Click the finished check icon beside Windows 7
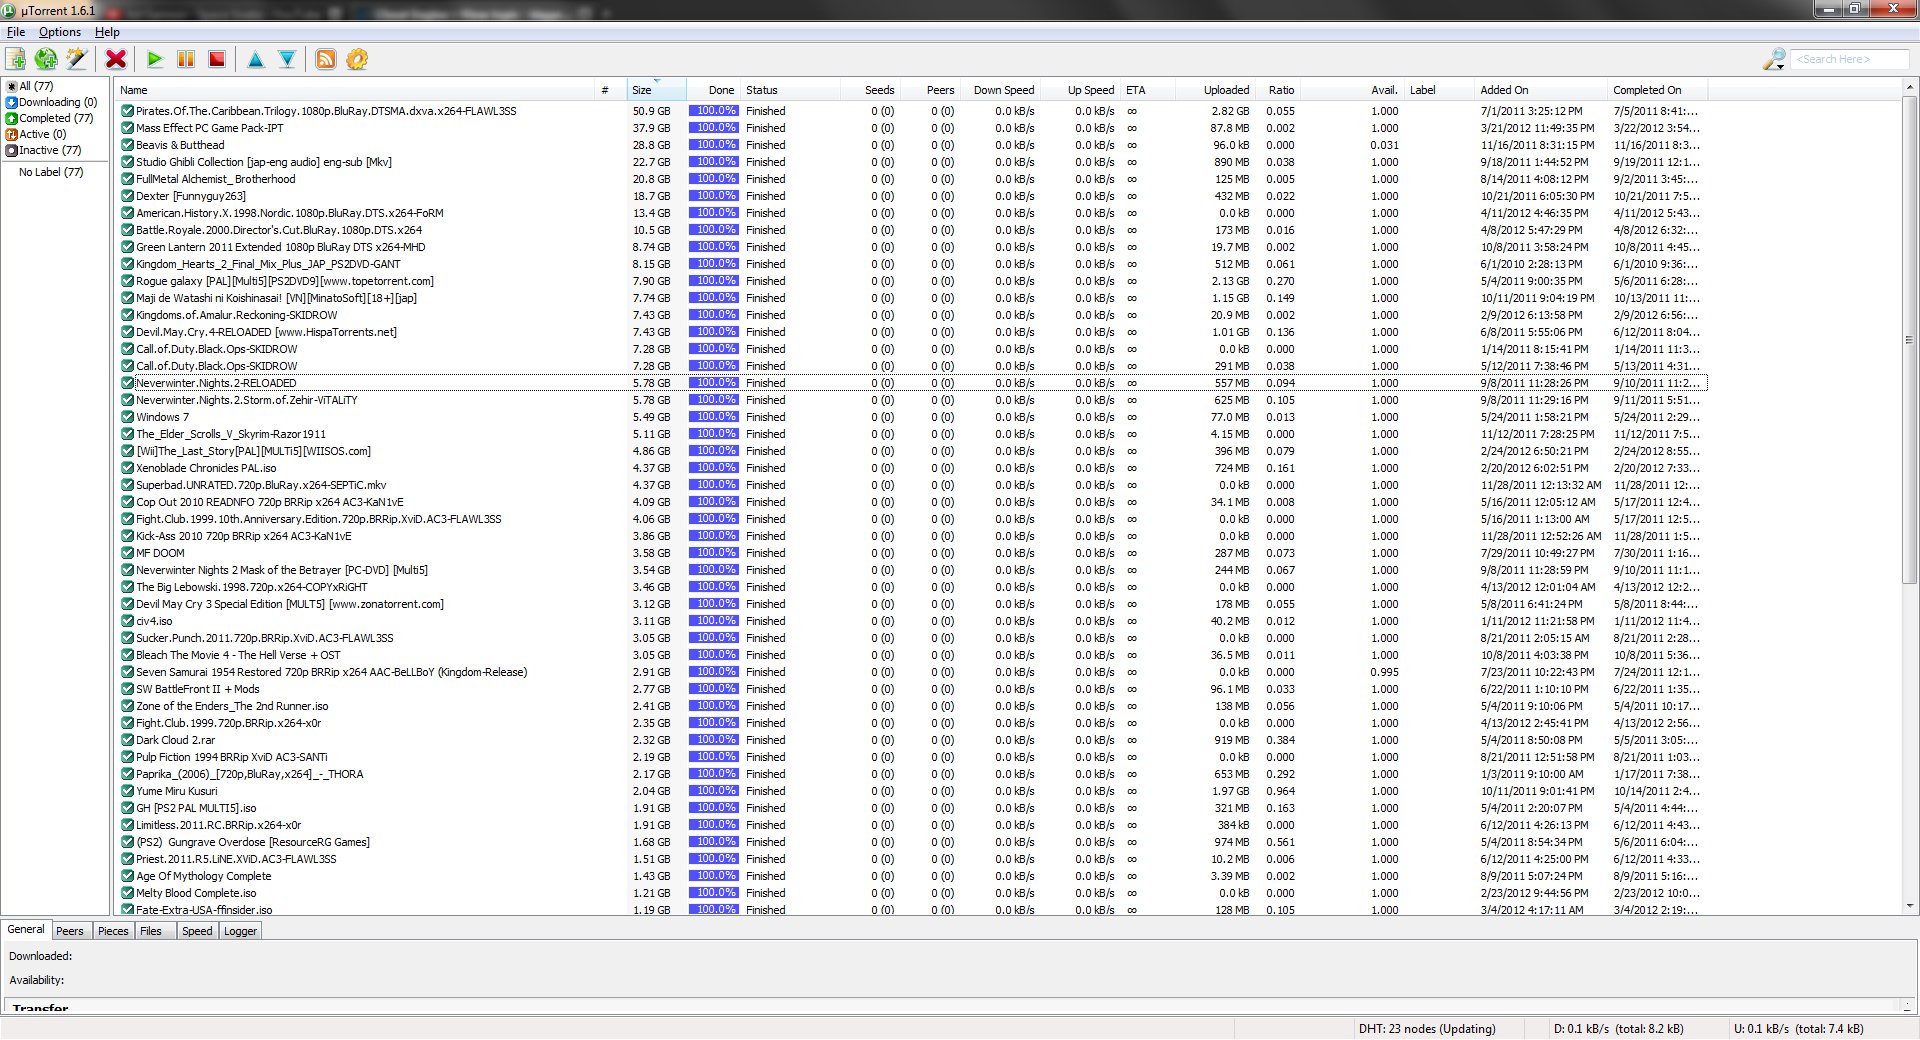The image size is (1920, 1040). click(127, 417)
